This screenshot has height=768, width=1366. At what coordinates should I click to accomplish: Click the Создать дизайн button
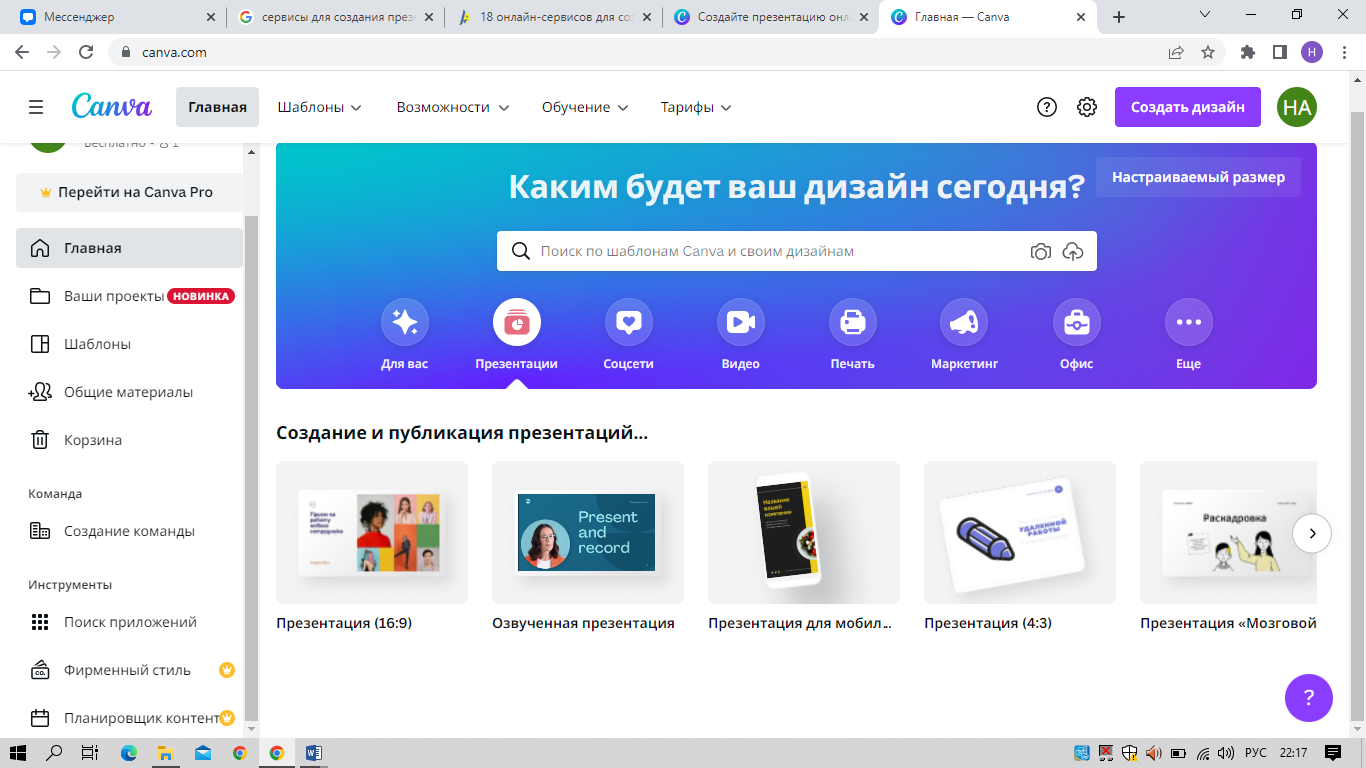1188,107
